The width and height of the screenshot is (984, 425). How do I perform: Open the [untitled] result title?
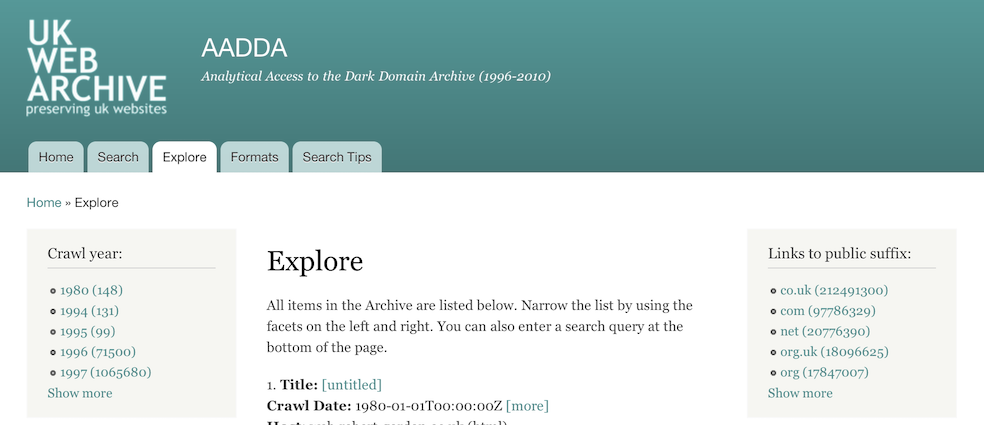tap(352, 385)
